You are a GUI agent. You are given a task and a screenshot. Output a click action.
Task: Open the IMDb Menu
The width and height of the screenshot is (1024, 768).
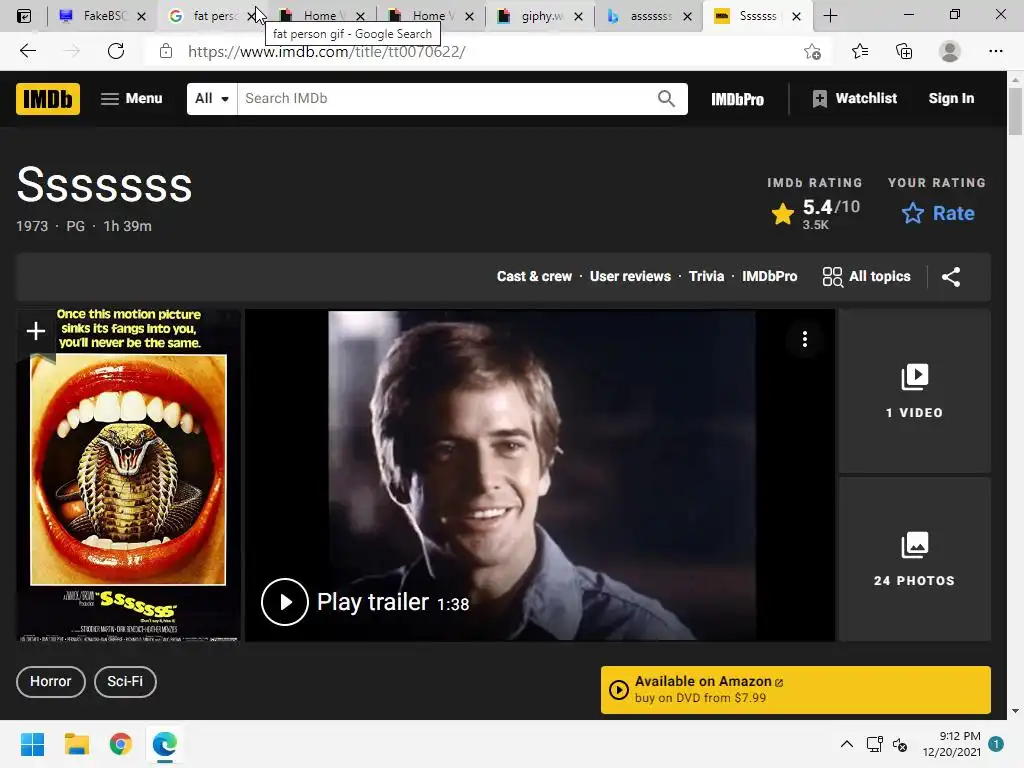click(131, 99)
